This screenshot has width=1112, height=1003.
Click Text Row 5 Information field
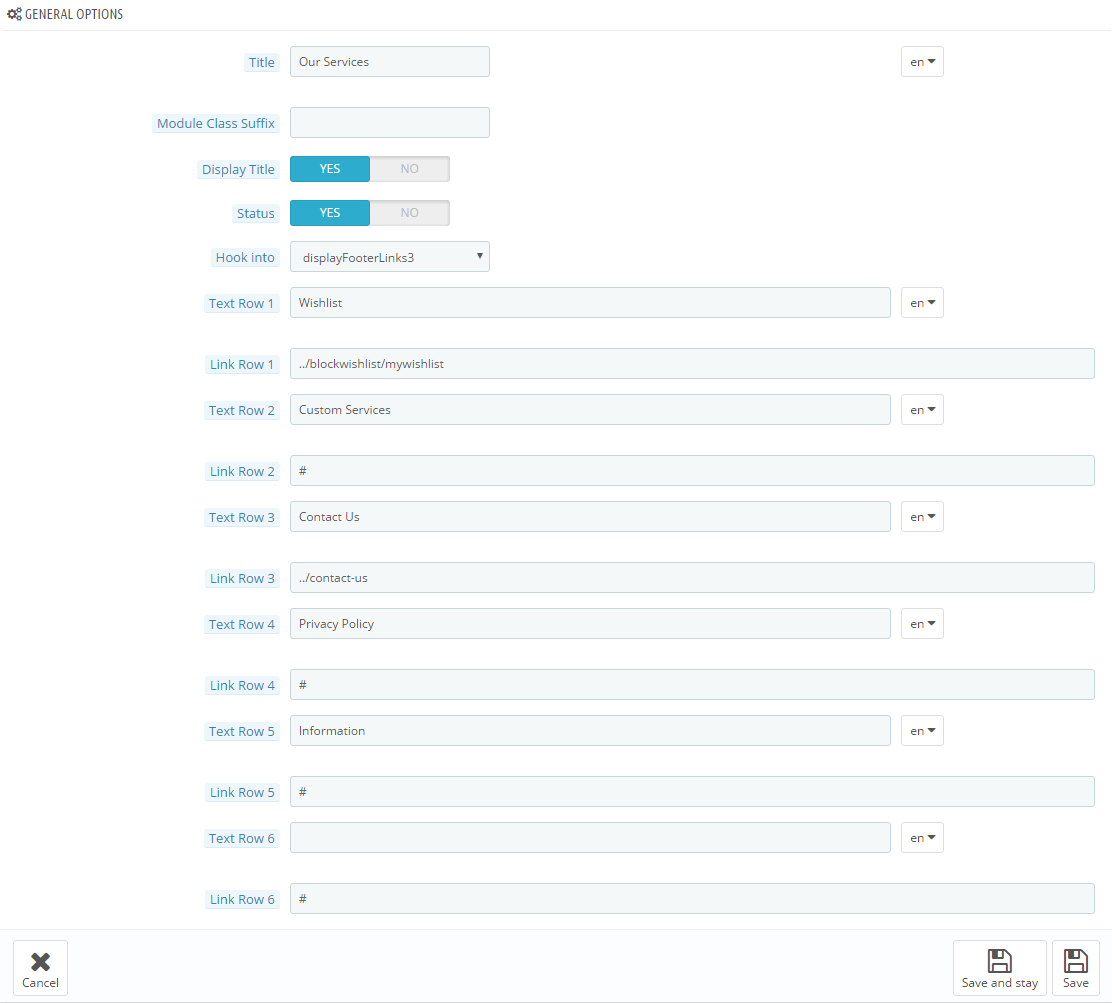point(590,731)
